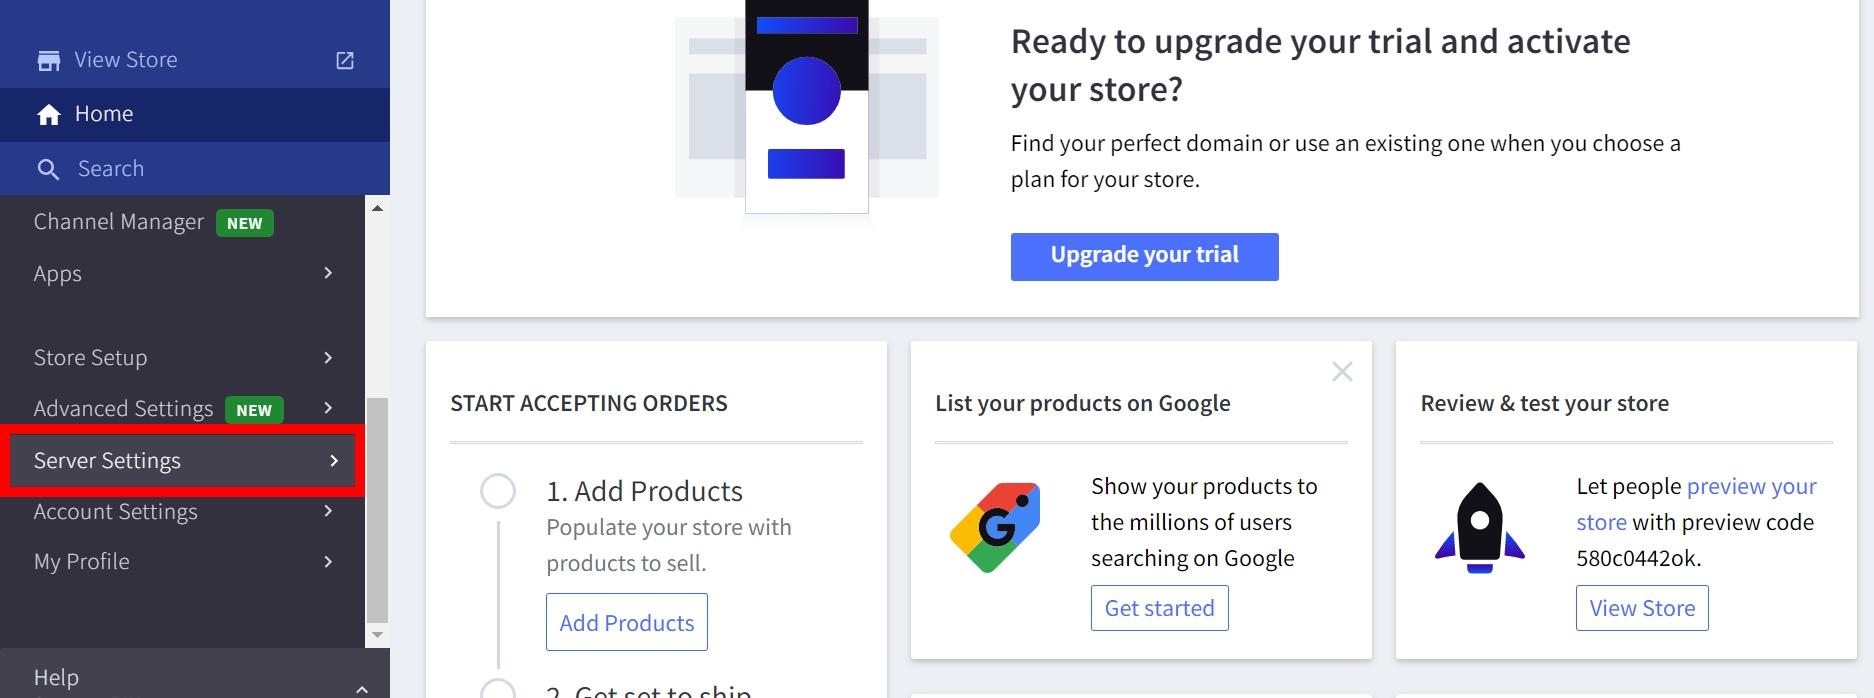Open Channel Manager menu item
Screen dimensions: 1874x698
(118, 222)
